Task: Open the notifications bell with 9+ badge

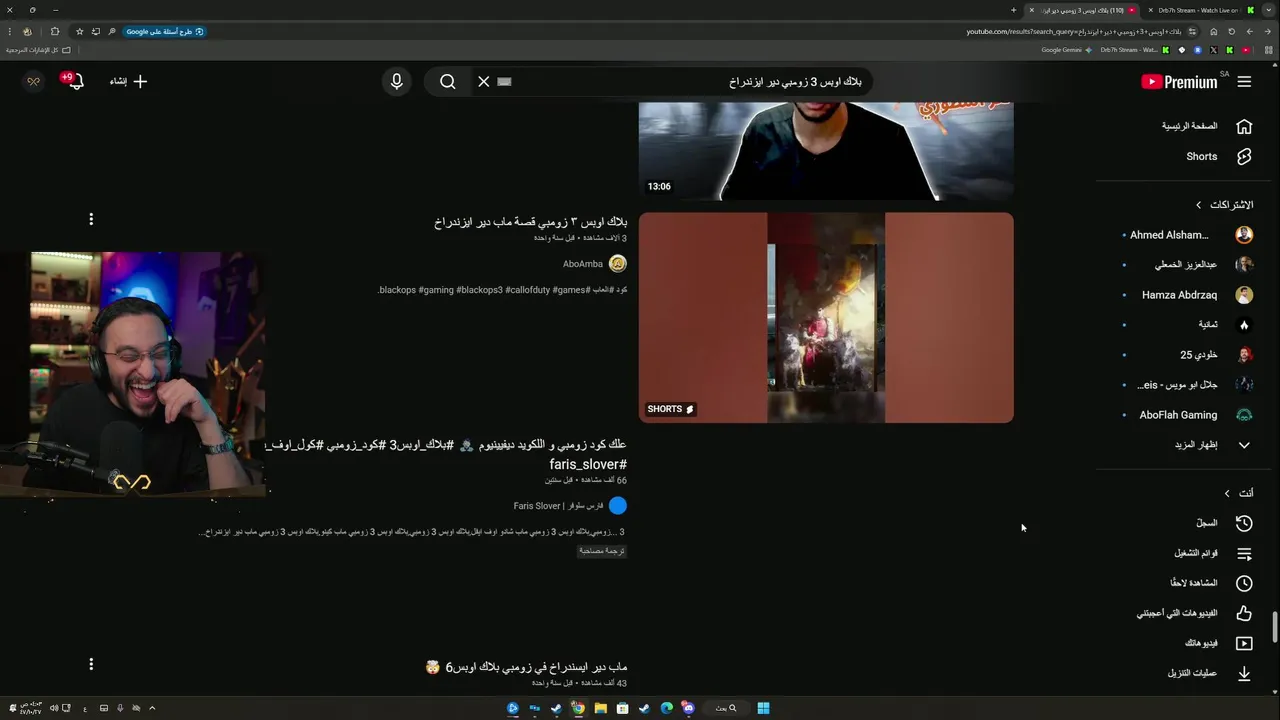Action: pos(74,81)
